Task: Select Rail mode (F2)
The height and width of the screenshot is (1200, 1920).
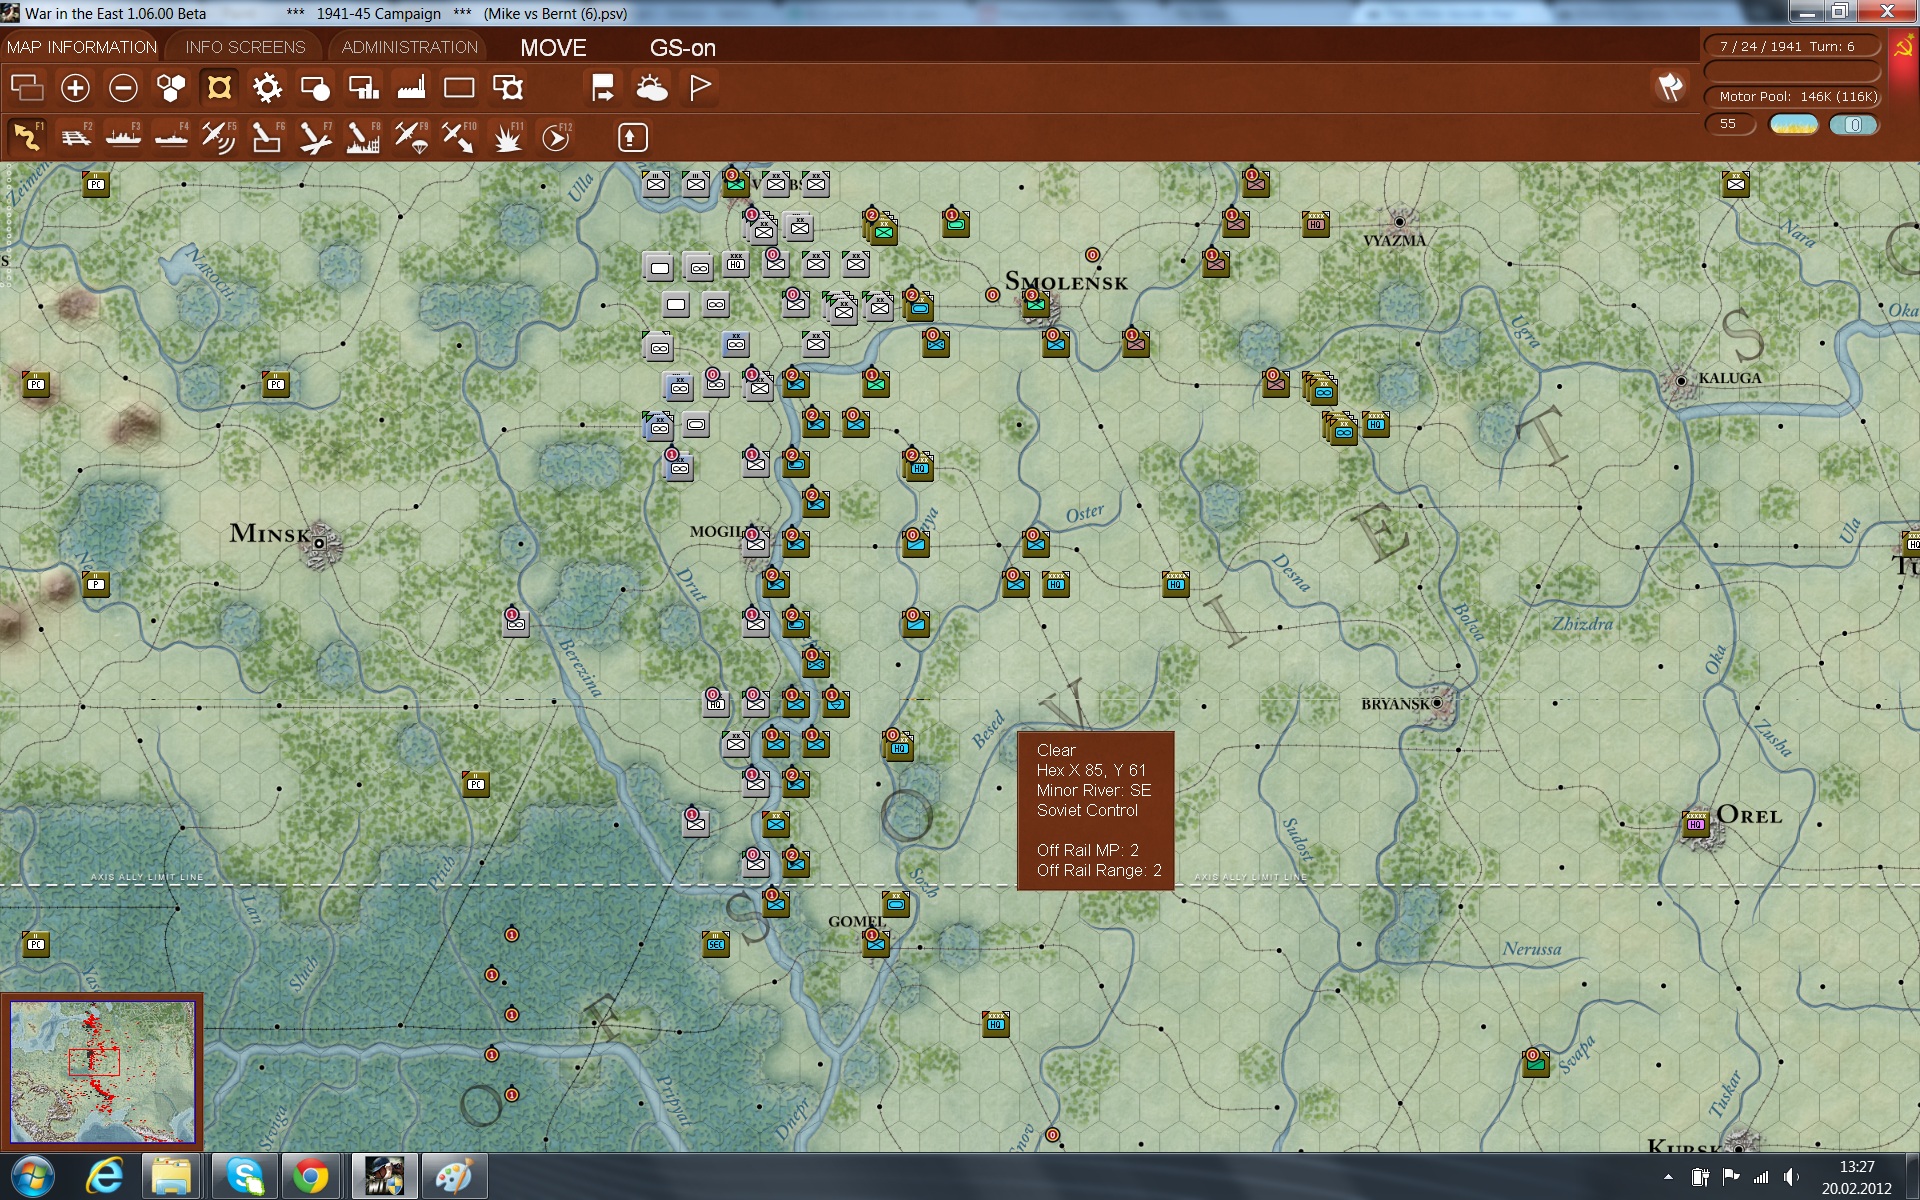Action: tap(75, 137)
